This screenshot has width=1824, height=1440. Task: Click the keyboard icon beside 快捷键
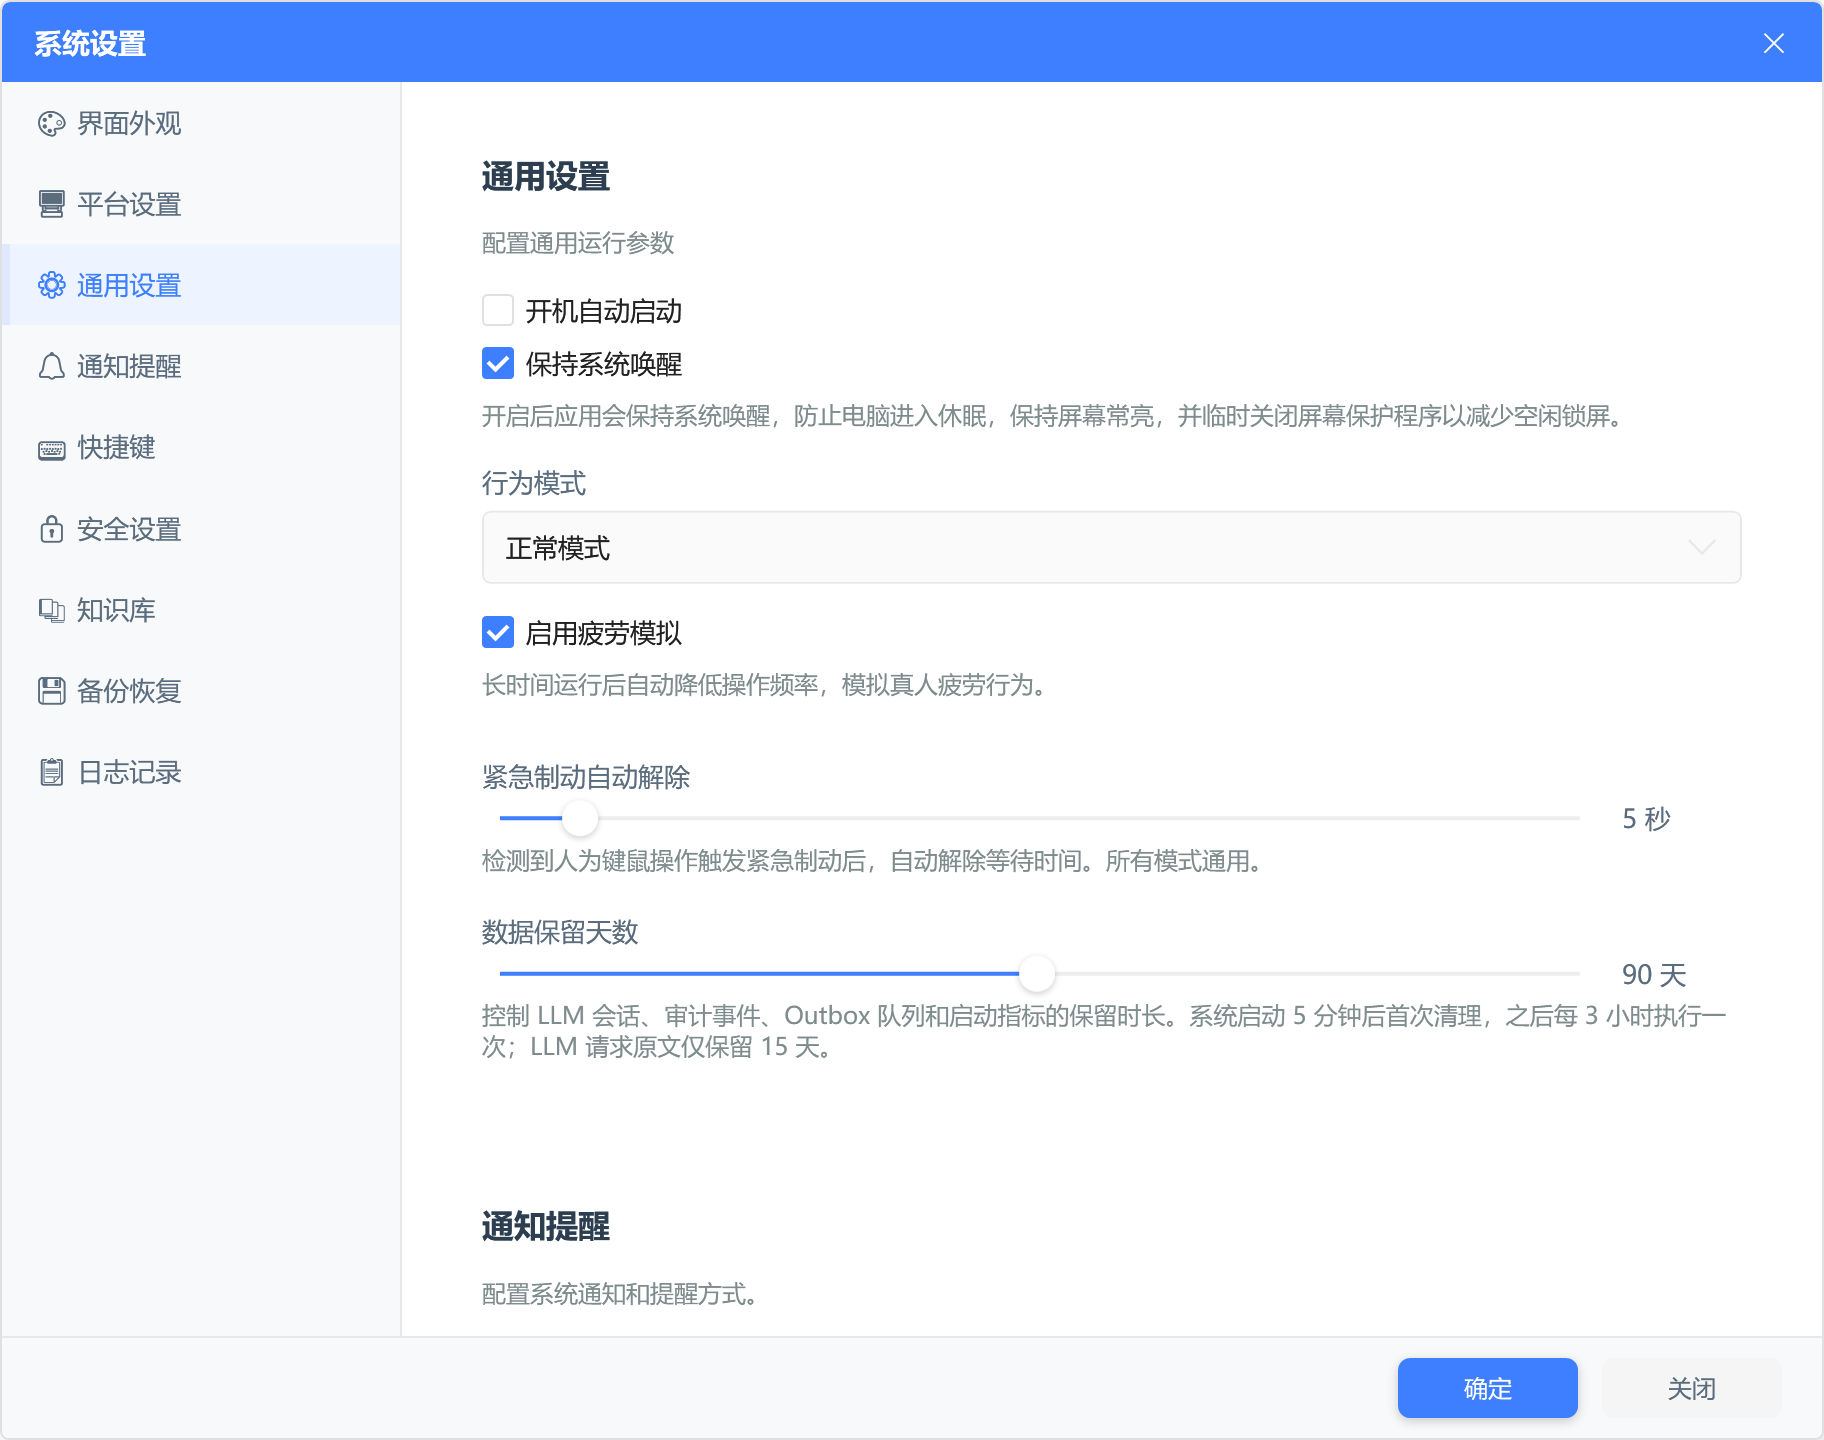click(51, 449)
